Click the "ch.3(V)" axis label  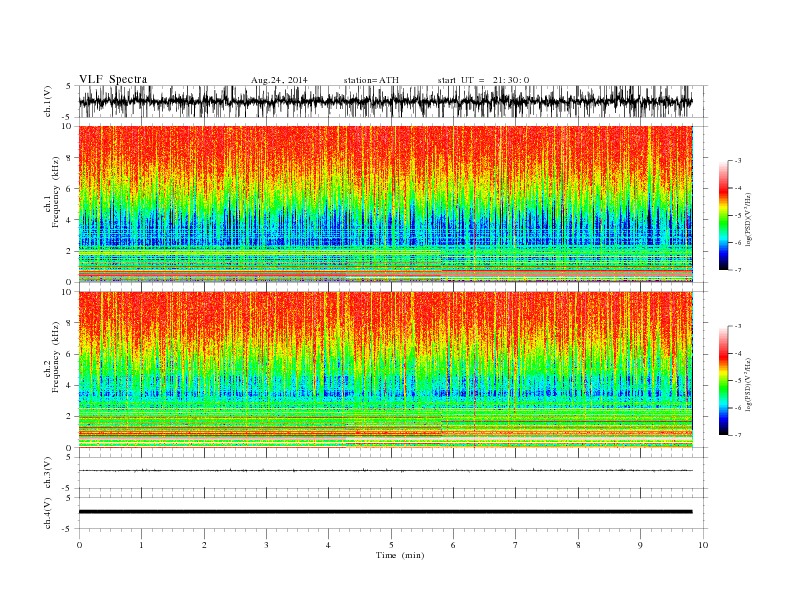tap(48, 473)
